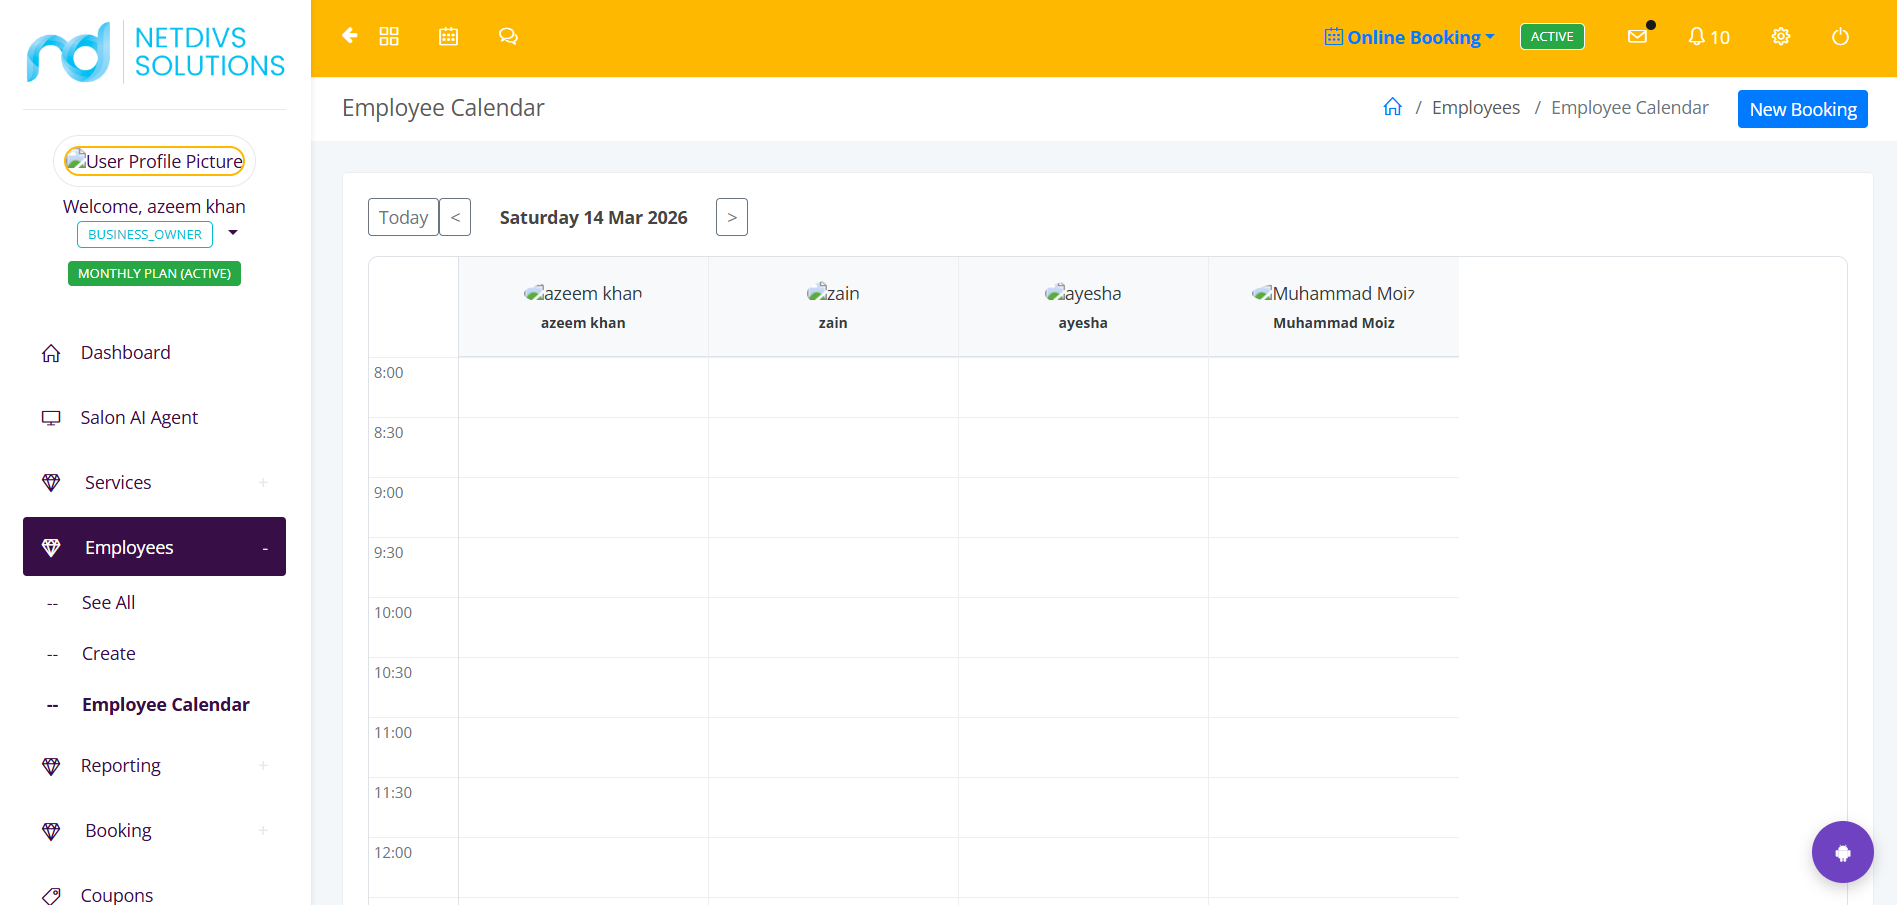1897x905 pixels.
Task: Open the mail envelope icon
Action: (1637, 36)
